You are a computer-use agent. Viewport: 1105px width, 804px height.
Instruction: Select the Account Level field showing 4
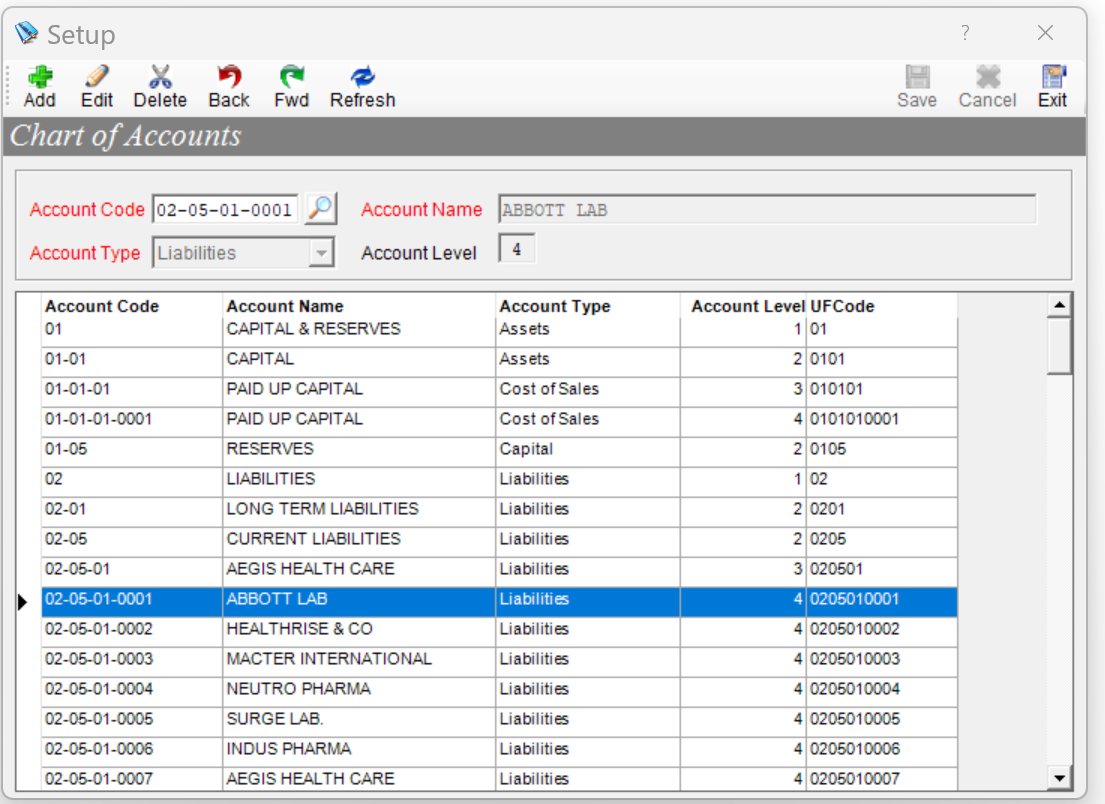pos(517,249)
